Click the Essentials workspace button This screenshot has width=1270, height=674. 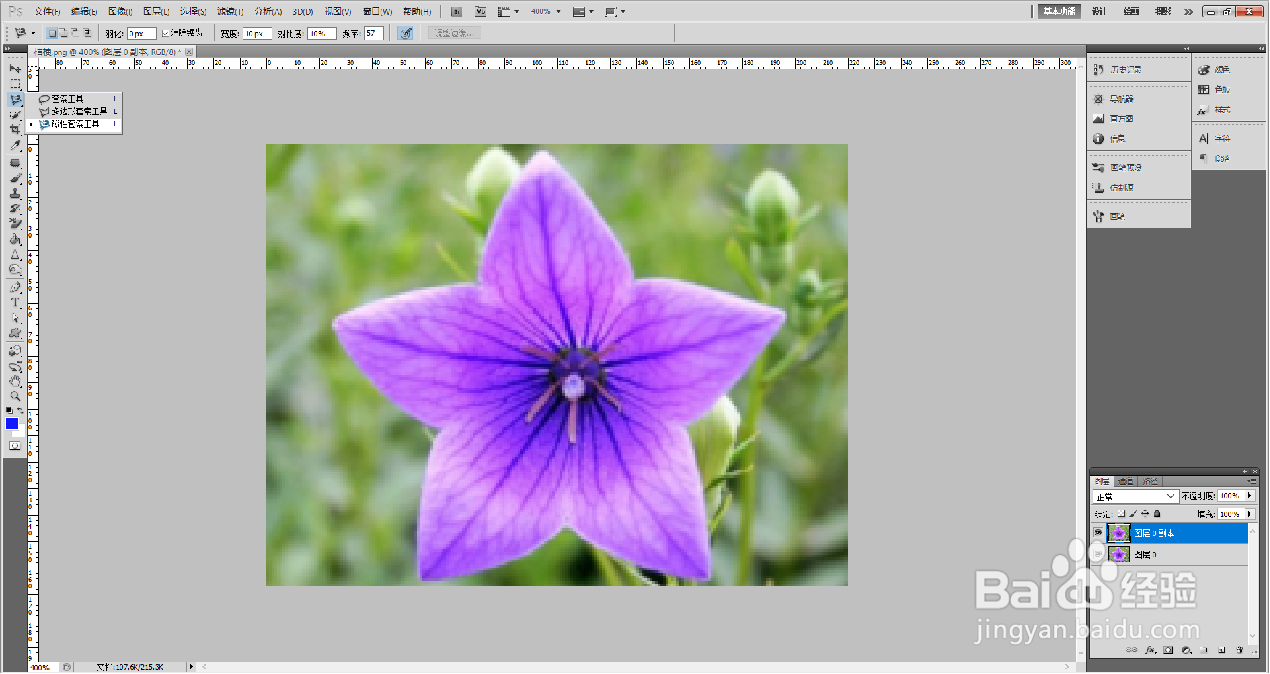click(x=1060, y=11)
